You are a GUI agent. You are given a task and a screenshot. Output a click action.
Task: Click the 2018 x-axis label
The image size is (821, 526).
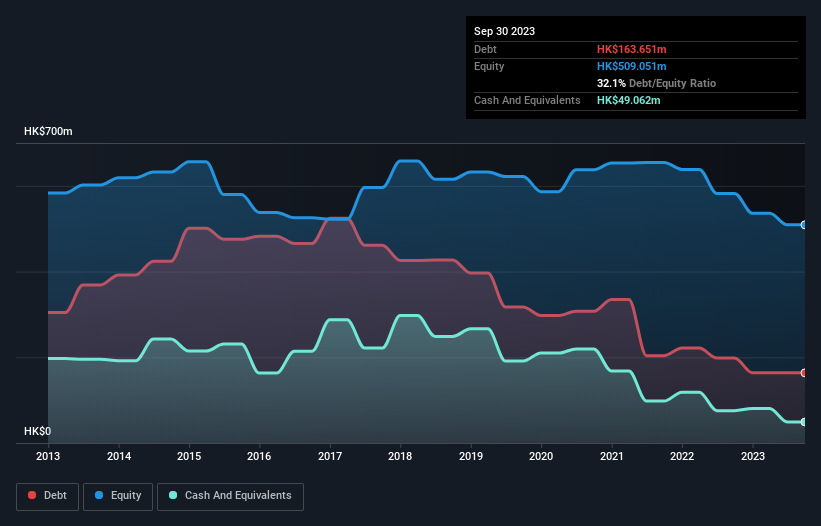[x=400, y=456]
